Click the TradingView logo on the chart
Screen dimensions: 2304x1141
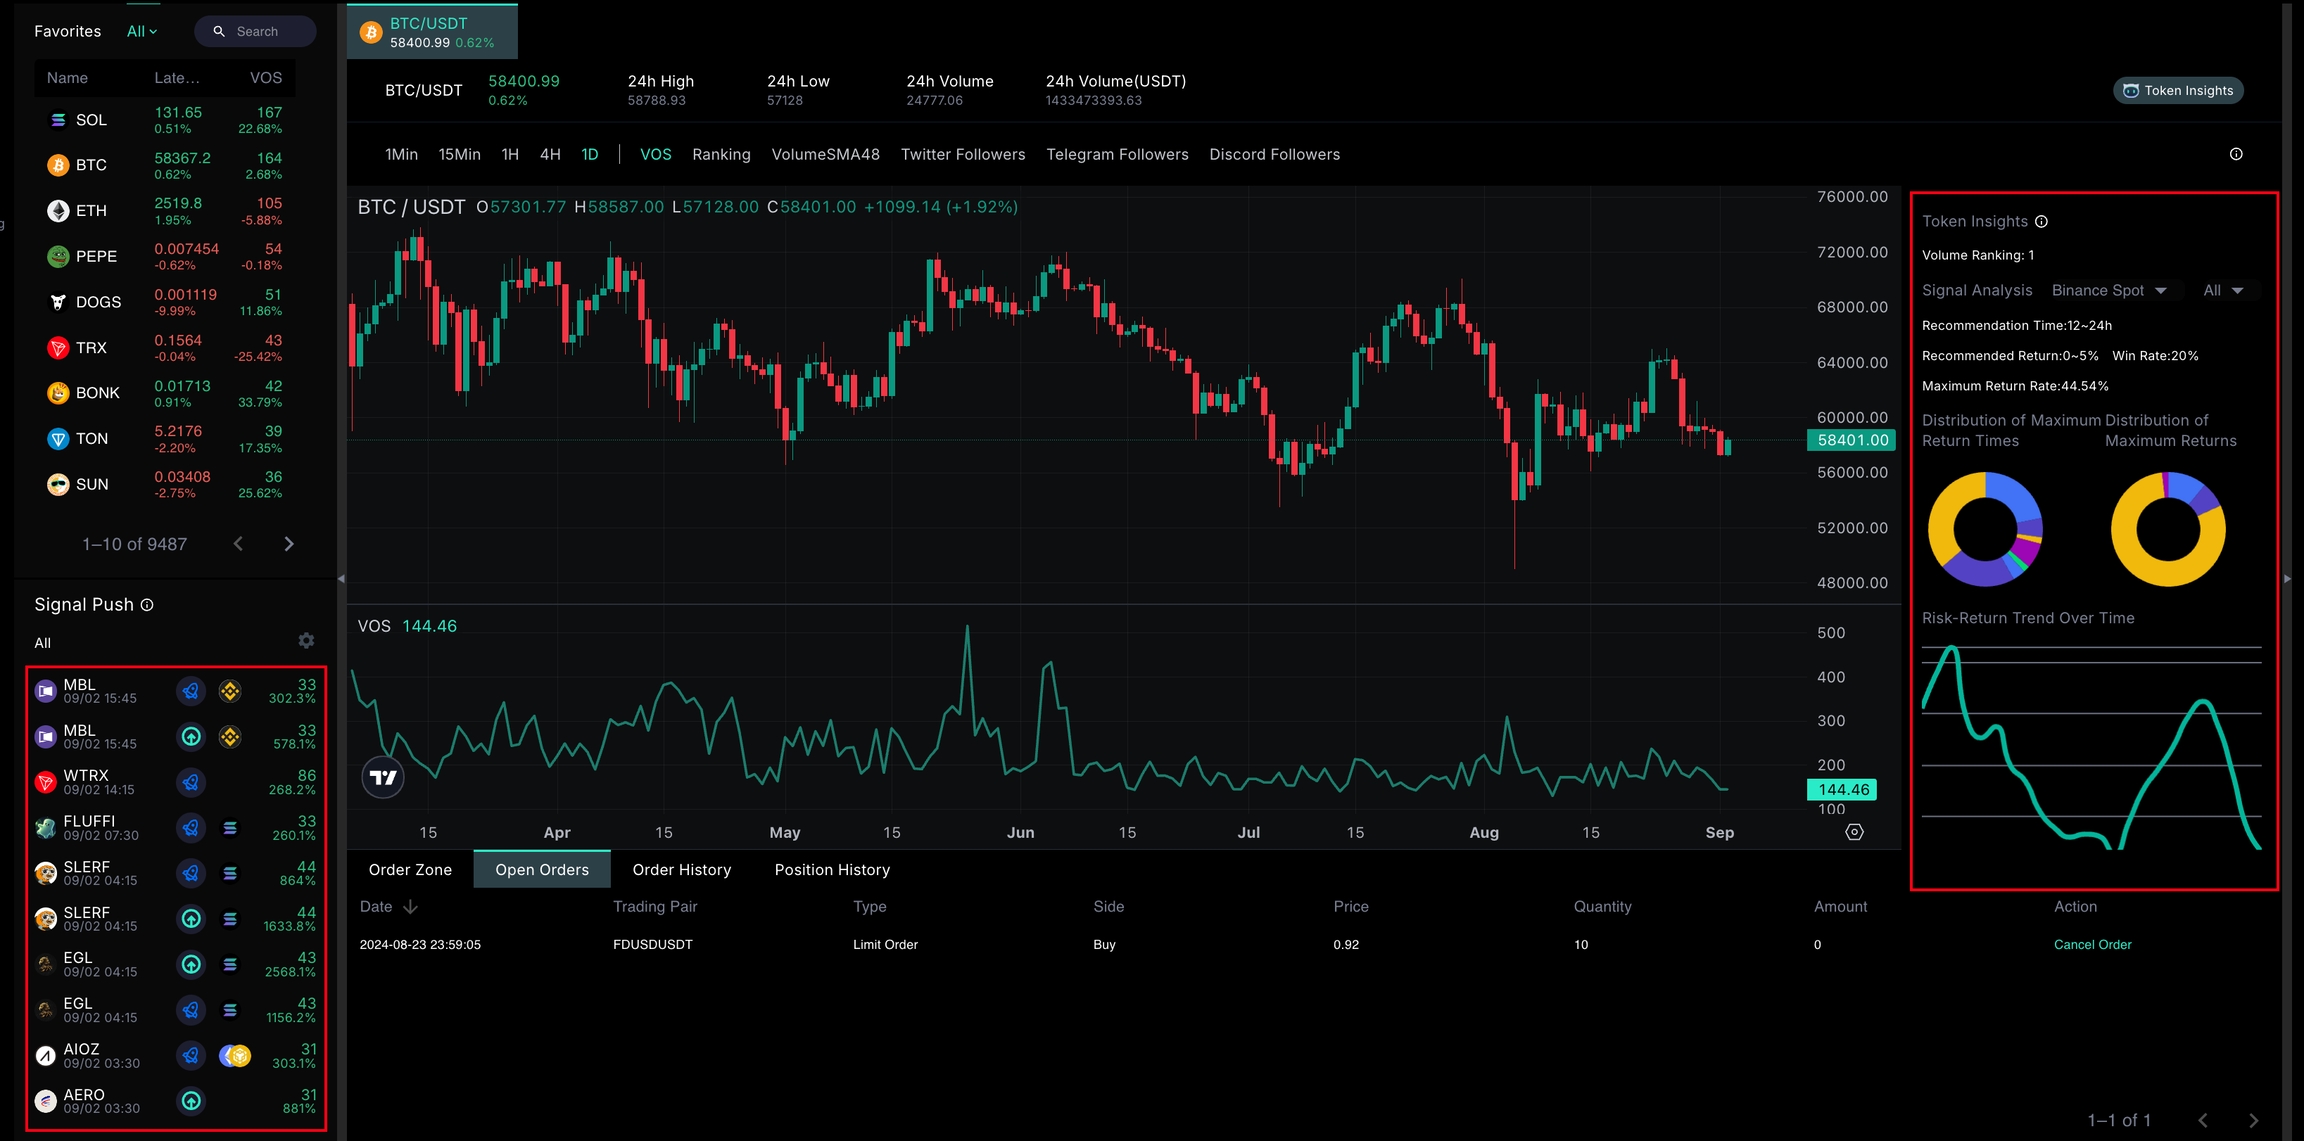click(383, 777)
